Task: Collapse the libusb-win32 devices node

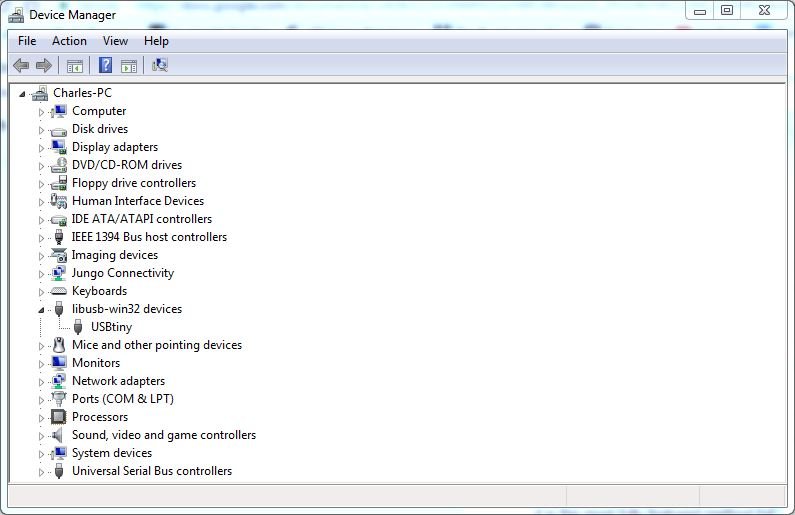Action: (42, 309)
